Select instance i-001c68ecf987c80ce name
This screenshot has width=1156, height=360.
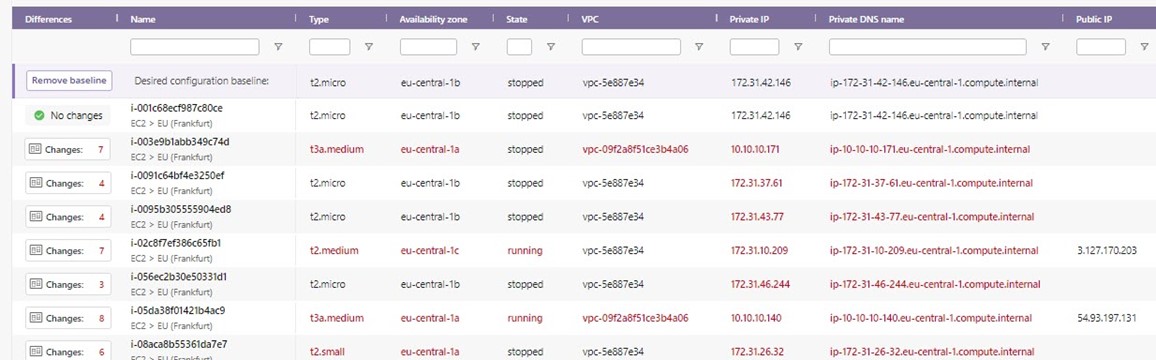(176, 108)
